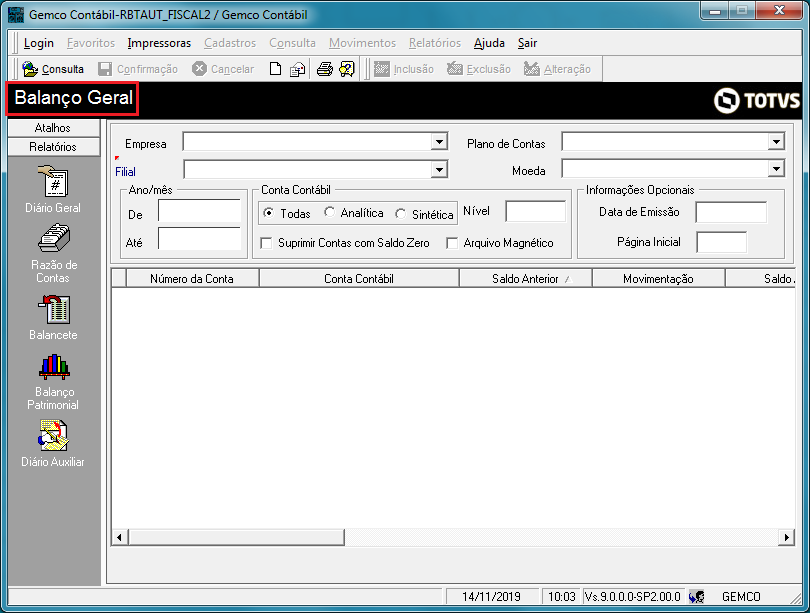810x613 pixels.
Task: Click the Consulta toolbar button
Action: click(x=53, y=69)
